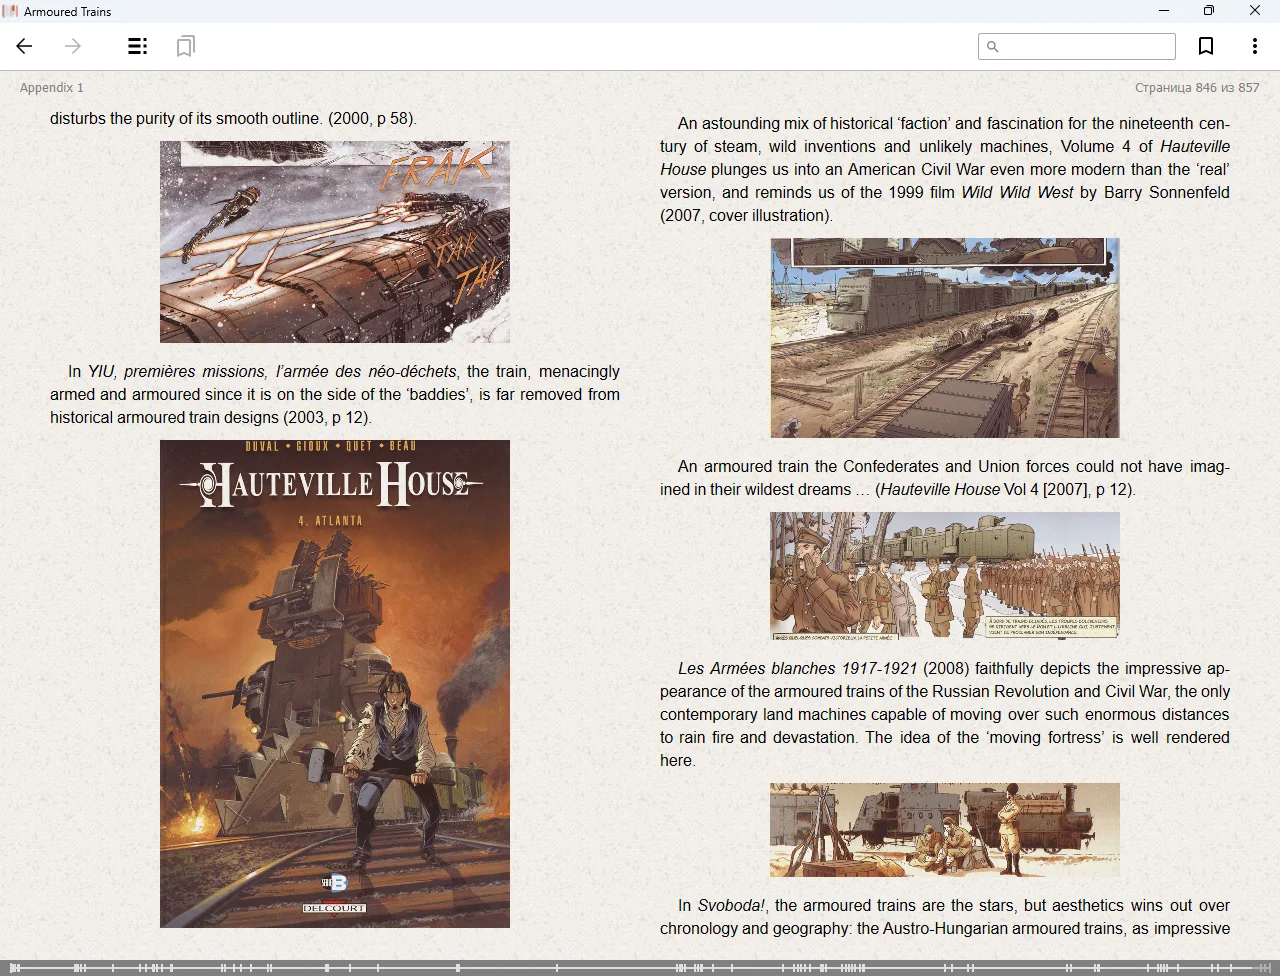Screen dimensions: 1280x976
Task: Minimize the reader window
Action: tap(1164, 11)
